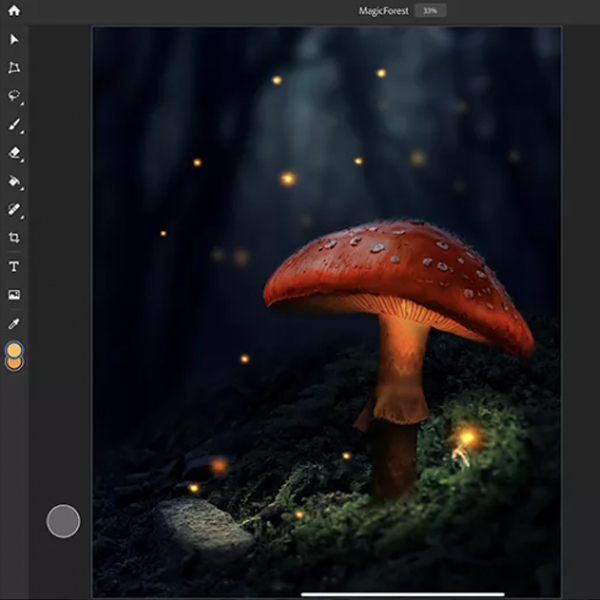
Task: Select the Move tool
Action: click(14, 39)
